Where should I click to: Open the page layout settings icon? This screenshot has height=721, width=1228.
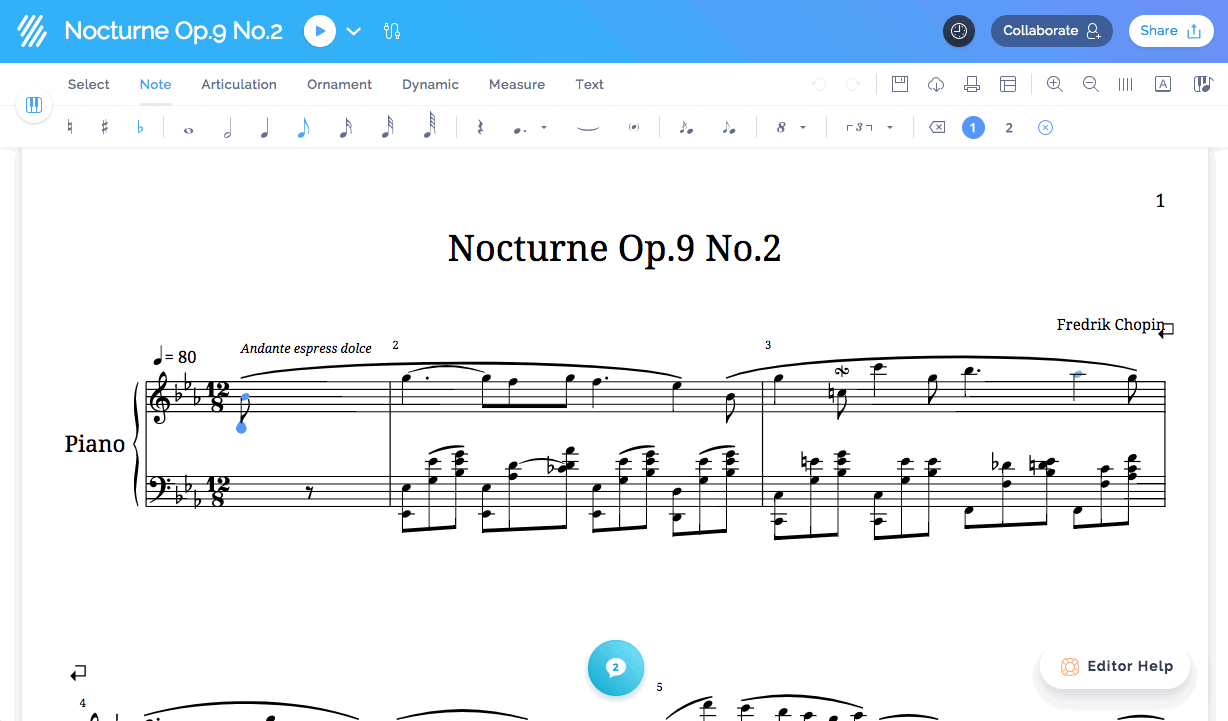(1008, 85)
